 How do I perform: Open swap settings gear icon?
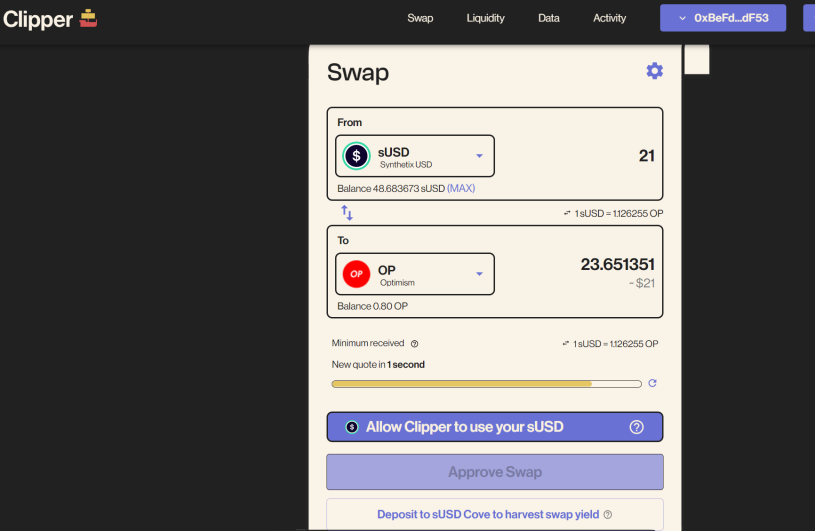click(654, 71)
